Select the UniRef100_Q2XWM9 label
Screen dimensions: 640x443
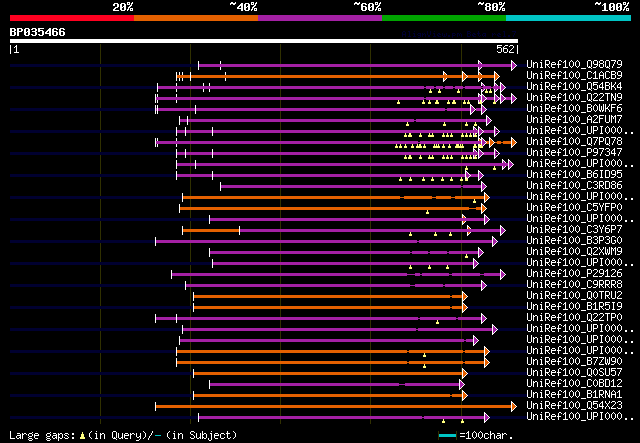tap(574, 252)
